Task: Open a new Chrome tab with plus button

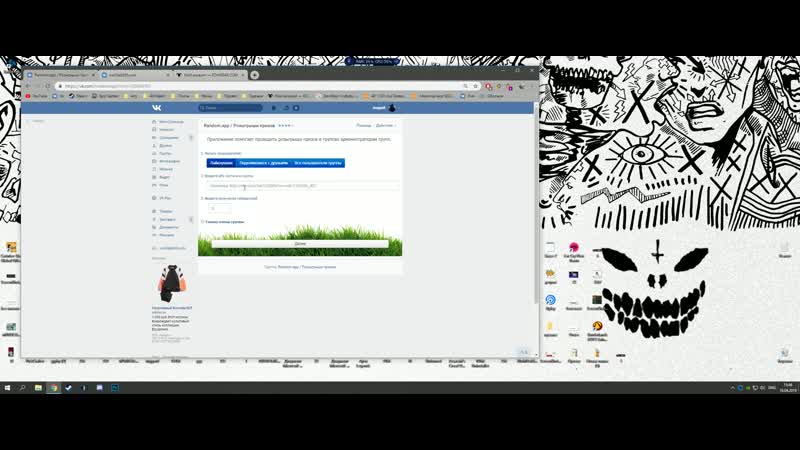Action: pos(255,75)
